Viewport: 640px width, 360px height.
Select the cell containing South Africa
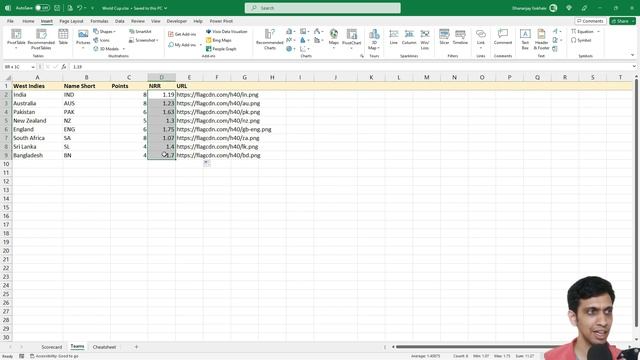click(x=38, y=138)
